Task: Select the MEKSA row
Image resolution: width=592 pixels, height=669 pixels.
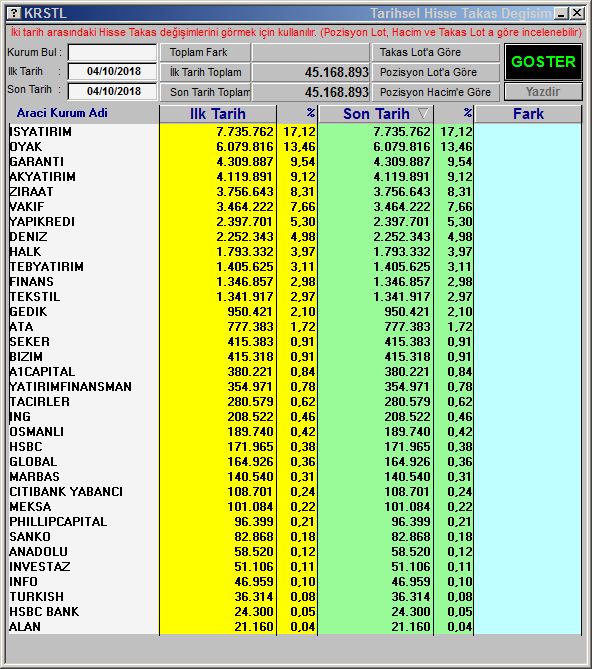Action: (x=295, y=507)
